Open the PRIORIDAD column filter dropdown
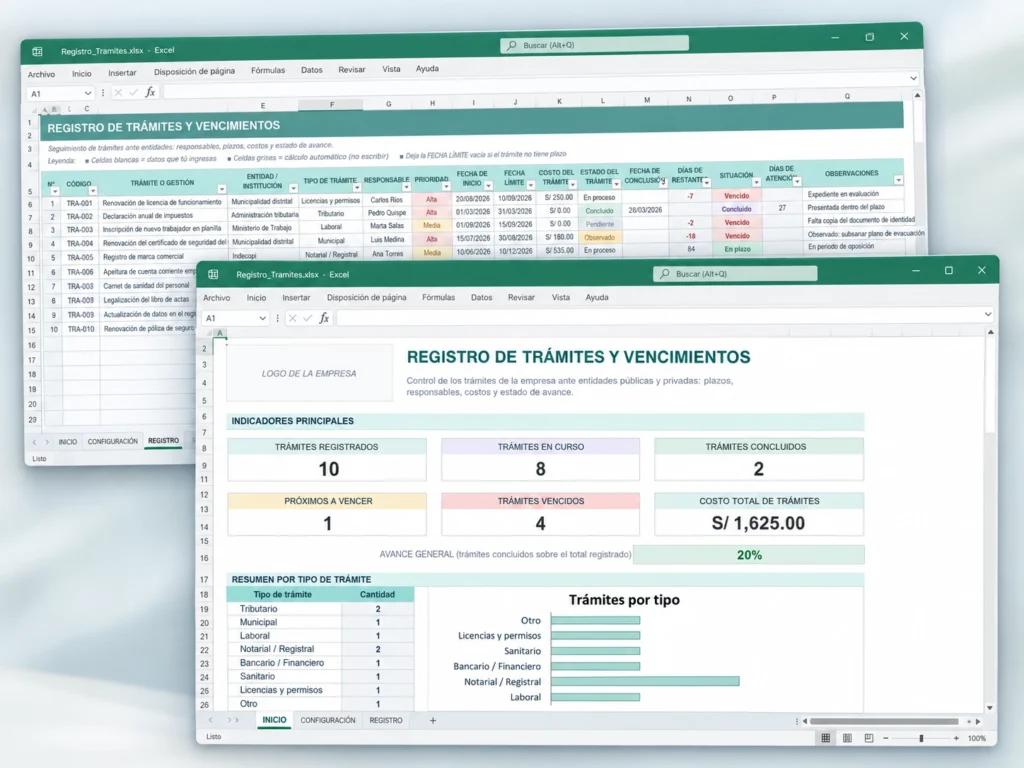 click(447, 186)
